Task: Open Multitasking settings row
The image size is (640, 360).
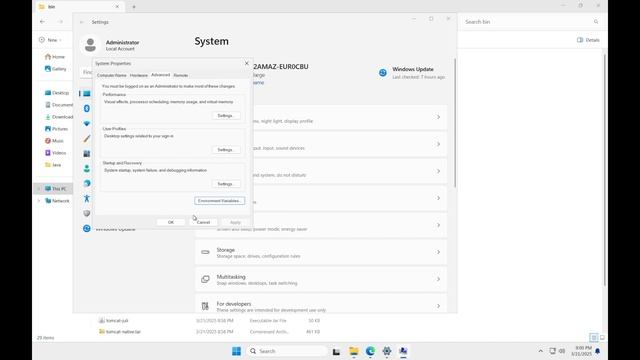Action: pos(321,279)
